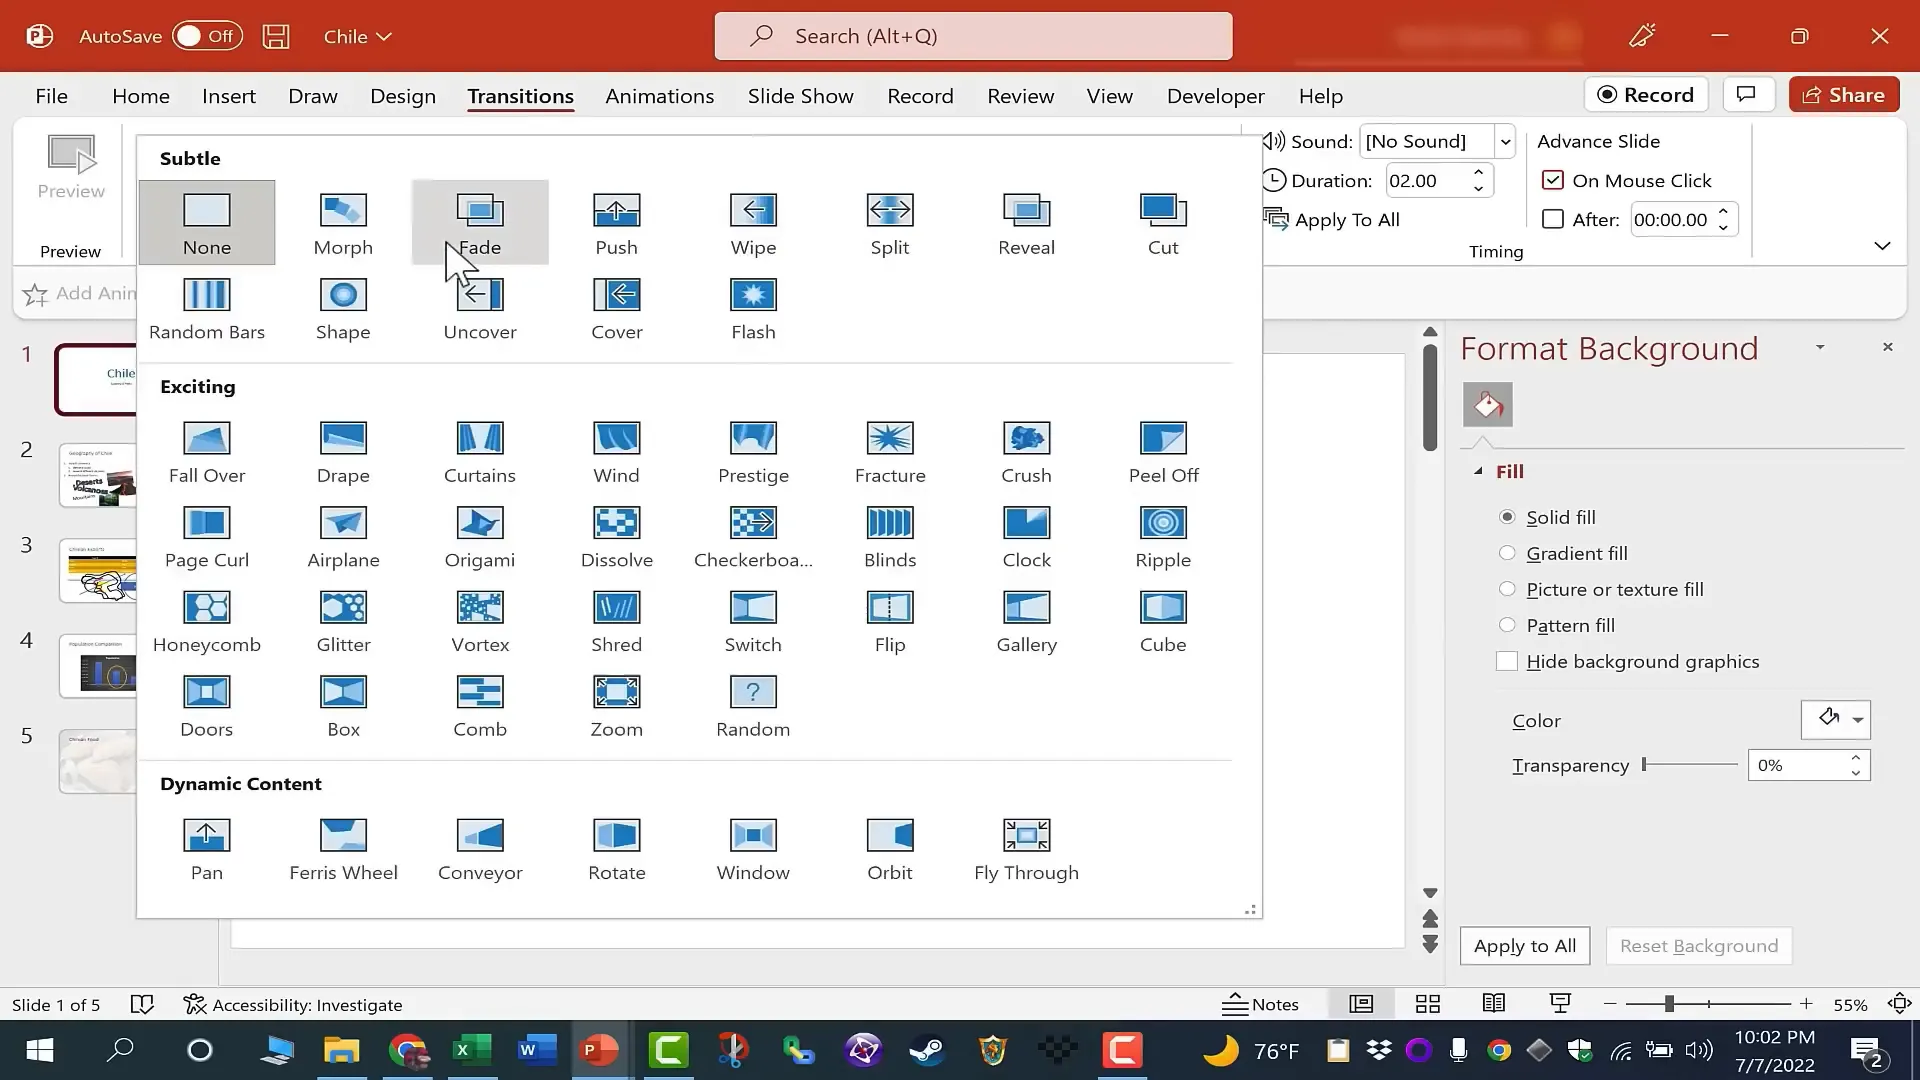The image size is (1920, 1080).
Task: Apply the Zoom transition
Action: (616, 707)
